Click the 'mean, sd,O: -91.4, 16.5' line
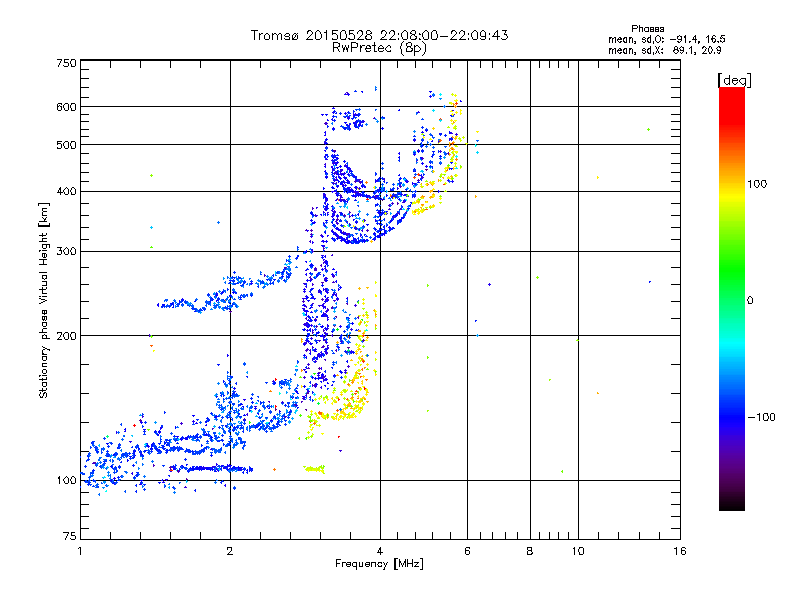This screenshot has width=800, height=600. [x=666, y=39]
